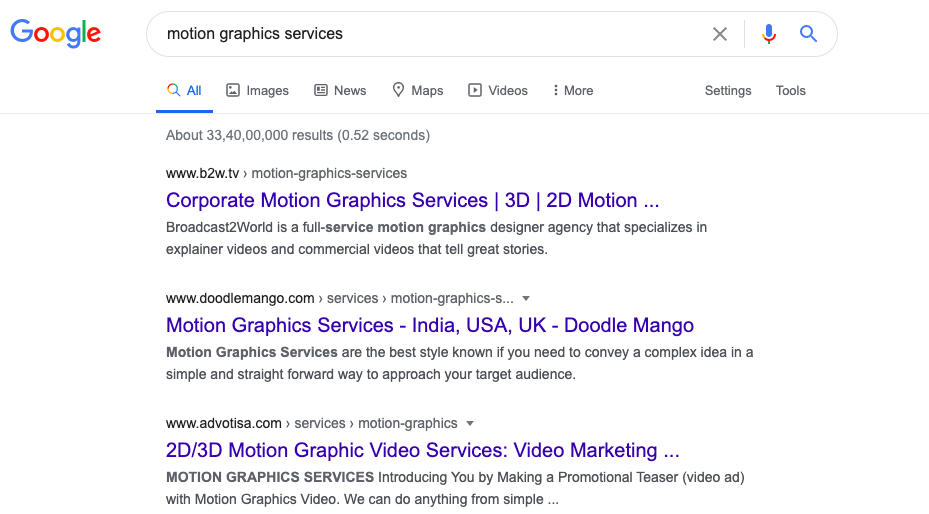Click the blue magnifying glass search icon
Viewport: 929px width, 514px height.
(x=808, y=34)
